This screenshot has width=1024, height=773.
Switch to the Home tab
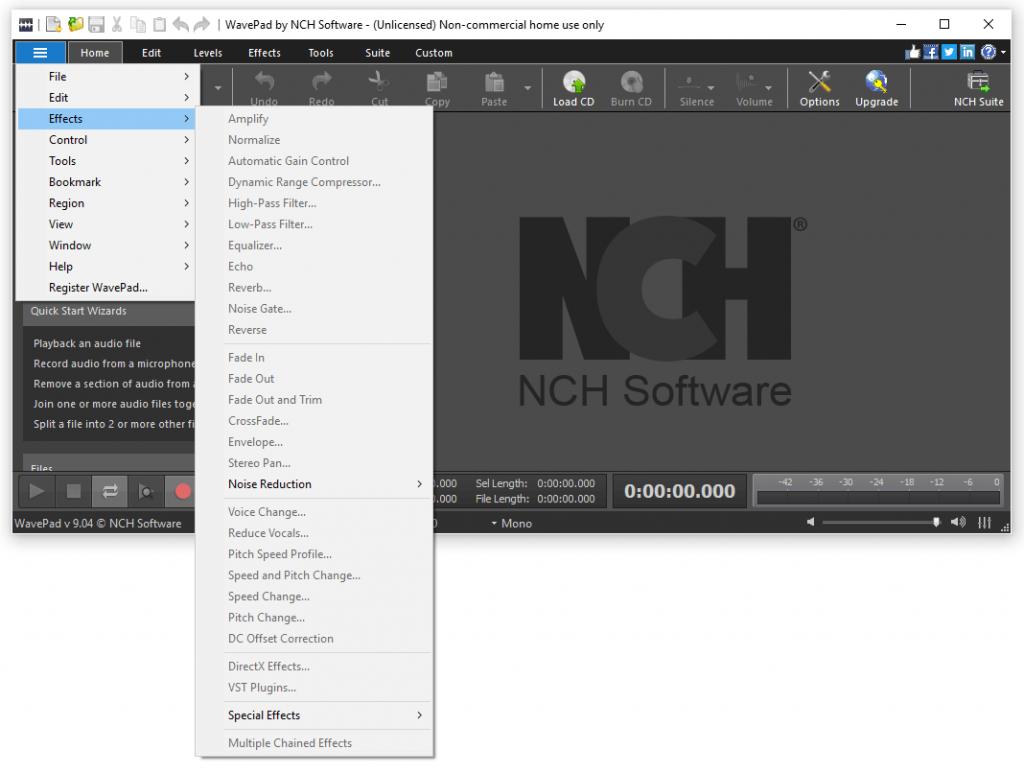(x=95, y=53)
